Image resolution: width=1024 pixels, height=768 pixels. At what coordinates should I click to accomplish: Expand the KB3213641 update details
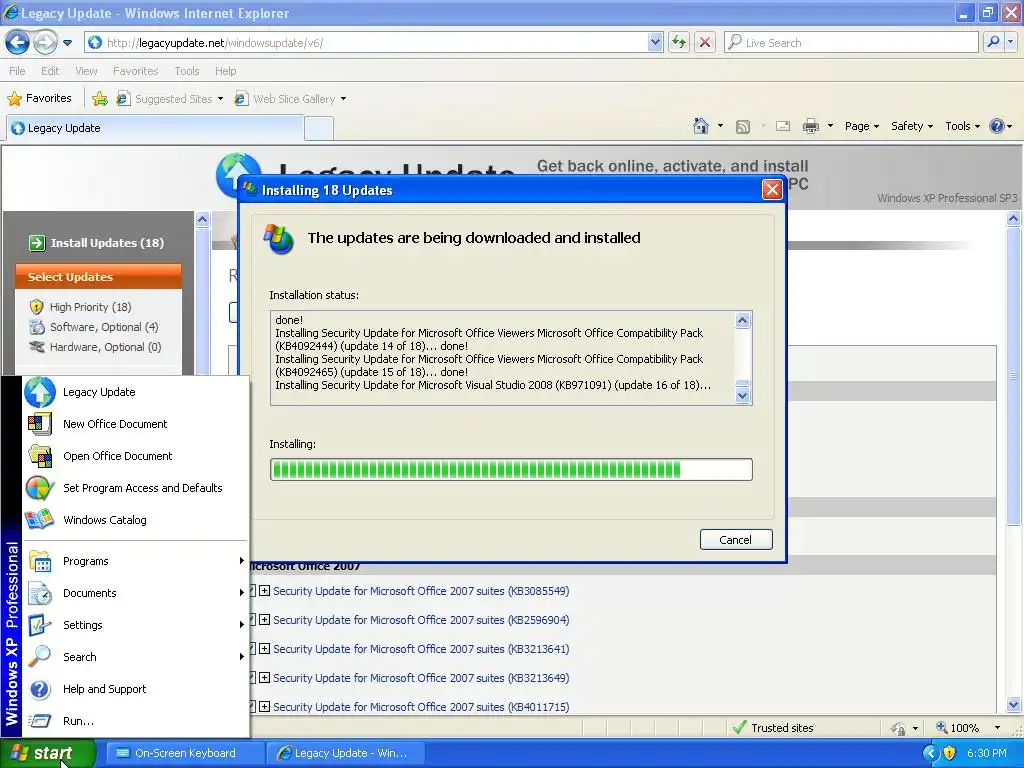[x=264, y=649]
